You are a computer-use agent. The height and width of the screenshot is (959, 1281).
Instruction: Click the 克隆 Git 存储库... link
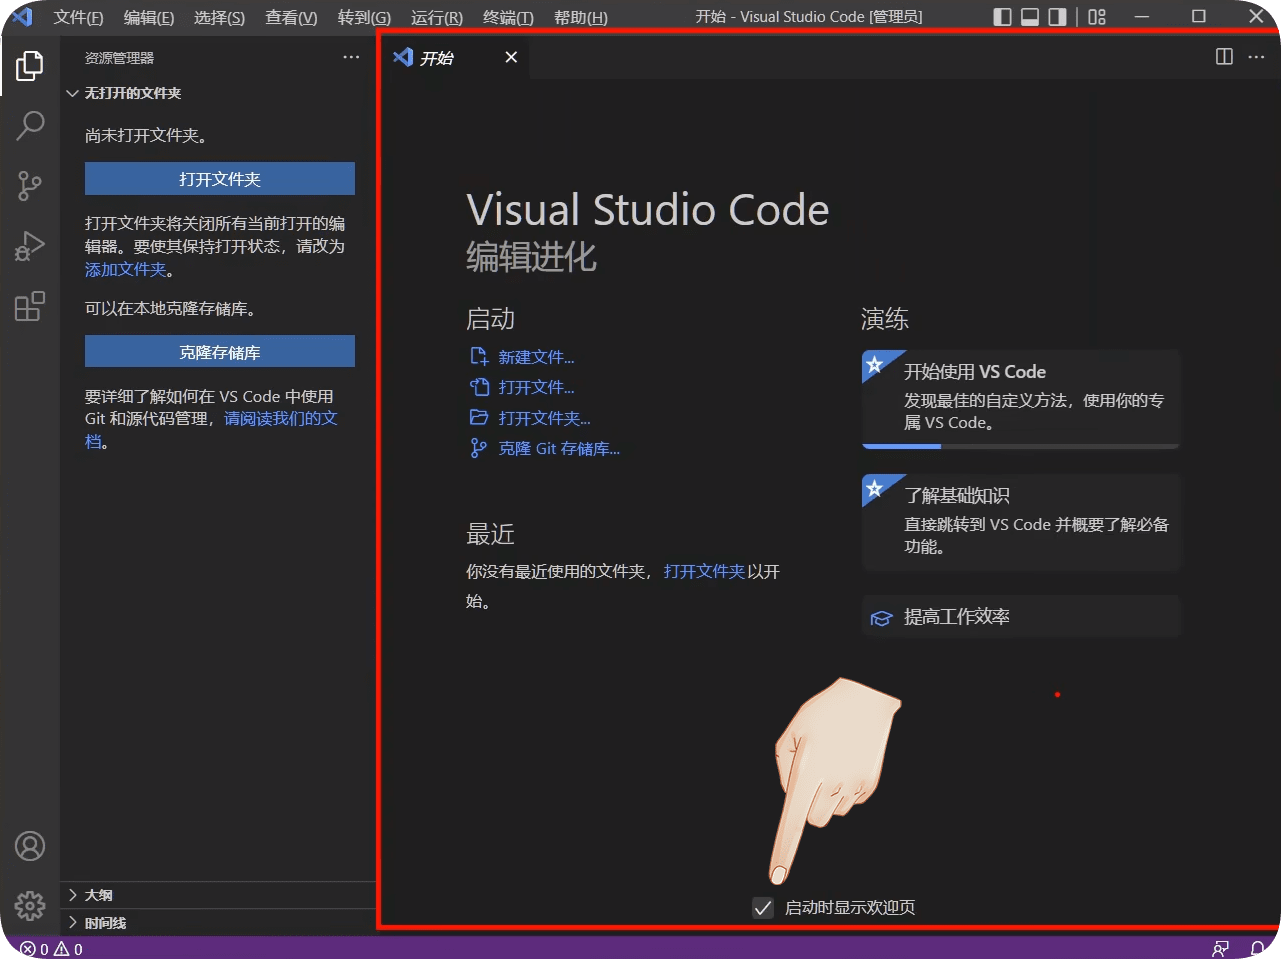tap(559, 449)
